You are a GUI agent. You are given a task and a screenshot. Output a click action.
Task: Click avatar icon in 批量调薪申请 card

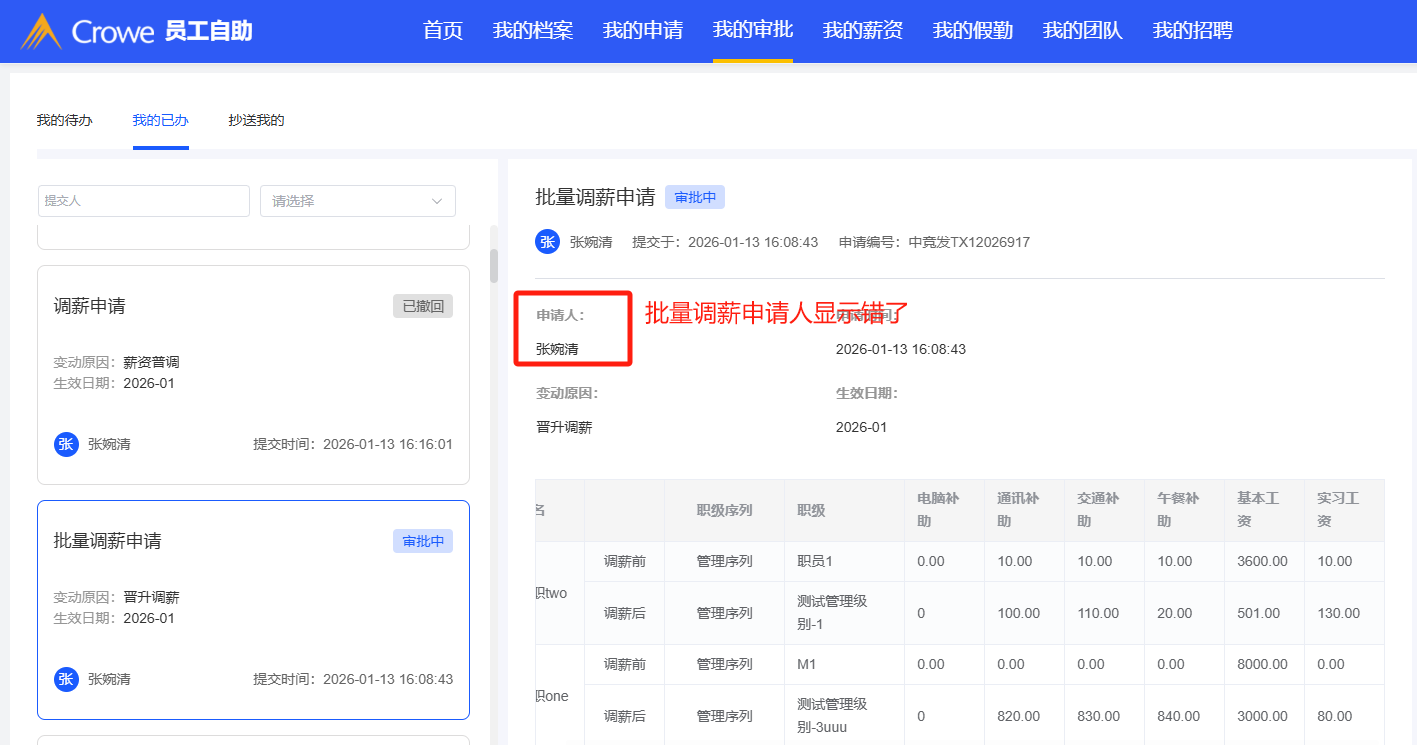(x=66, y=679)
